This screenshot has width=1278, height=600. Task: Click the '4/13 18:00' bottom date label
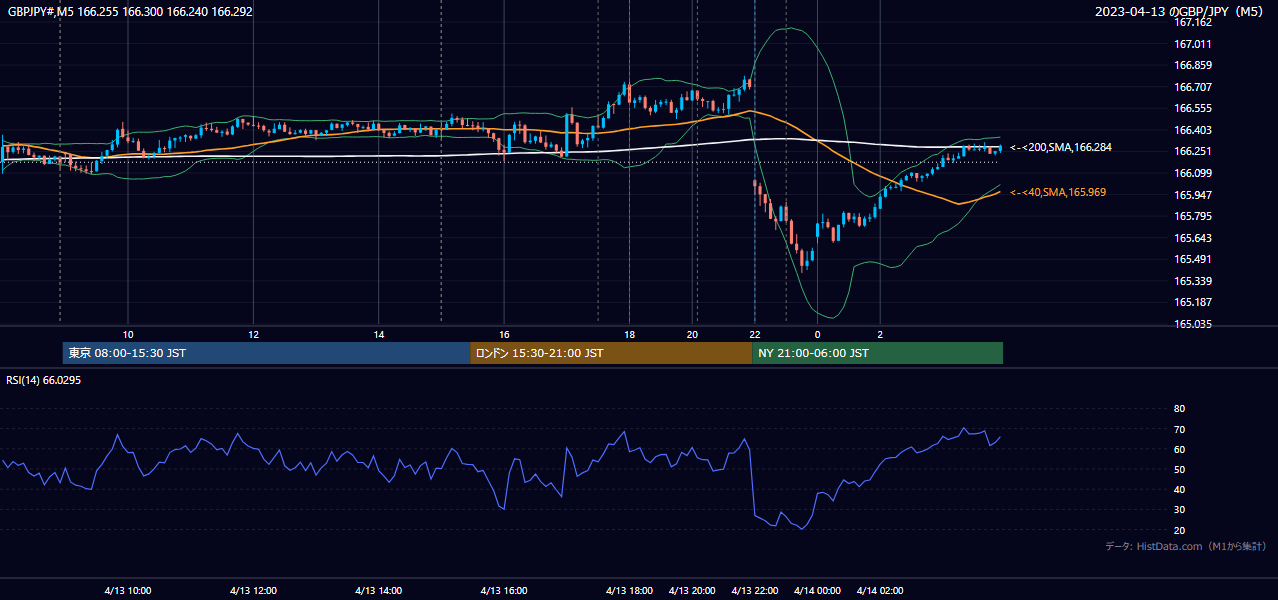click(629, 590)
